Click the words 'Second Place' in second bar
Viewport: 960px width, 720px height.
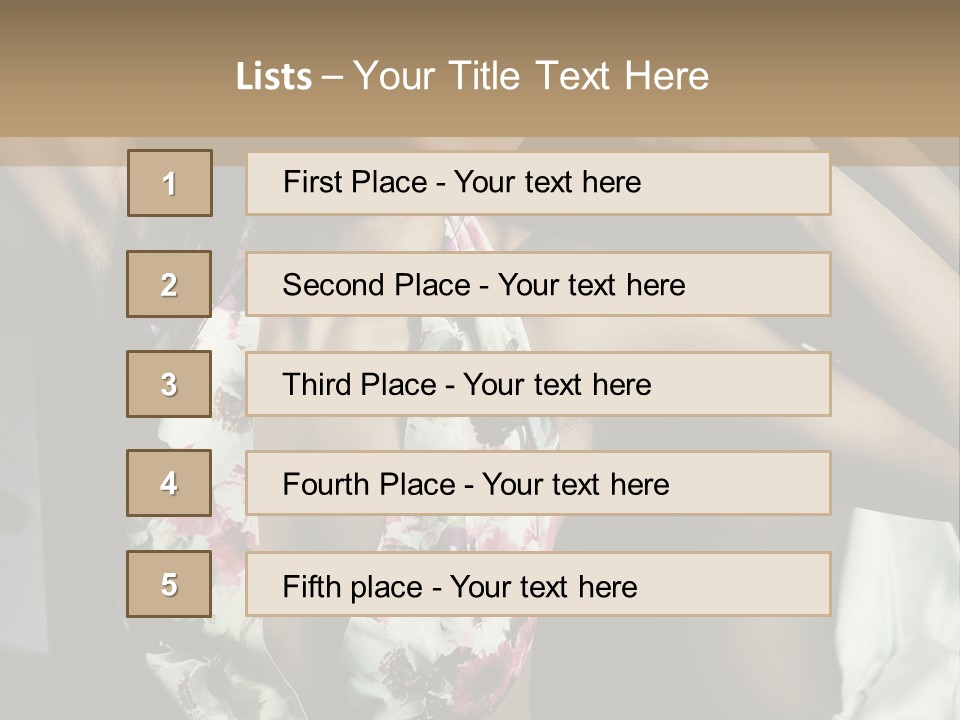pos(377,285)
